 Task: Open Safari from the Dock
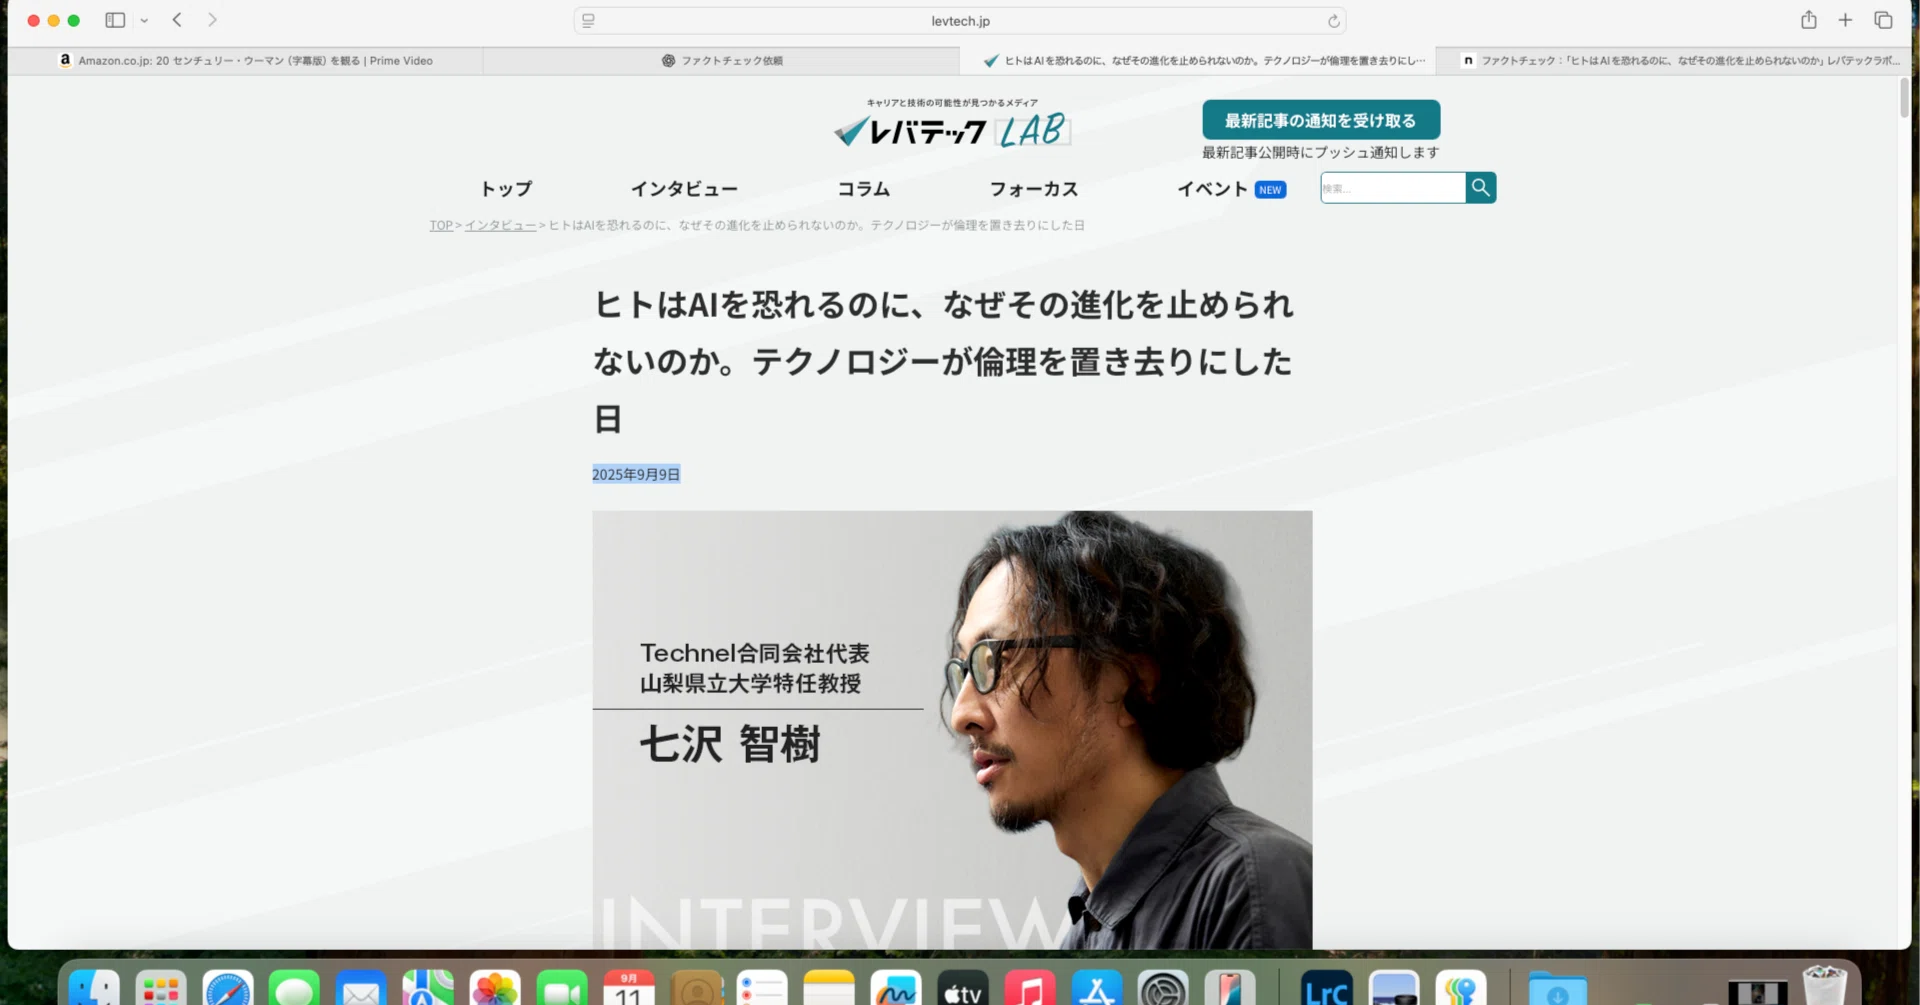[x=228, y=989]
